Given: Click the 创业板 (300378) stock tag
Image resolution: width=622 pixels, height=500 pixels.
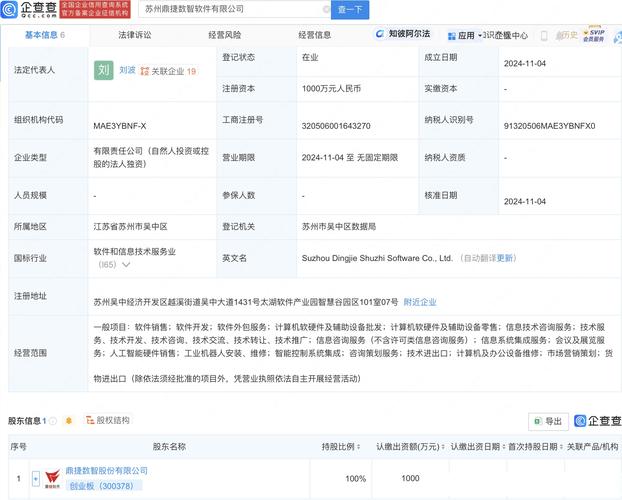Looking at the screenshot, I should click(x=102, y=486).
